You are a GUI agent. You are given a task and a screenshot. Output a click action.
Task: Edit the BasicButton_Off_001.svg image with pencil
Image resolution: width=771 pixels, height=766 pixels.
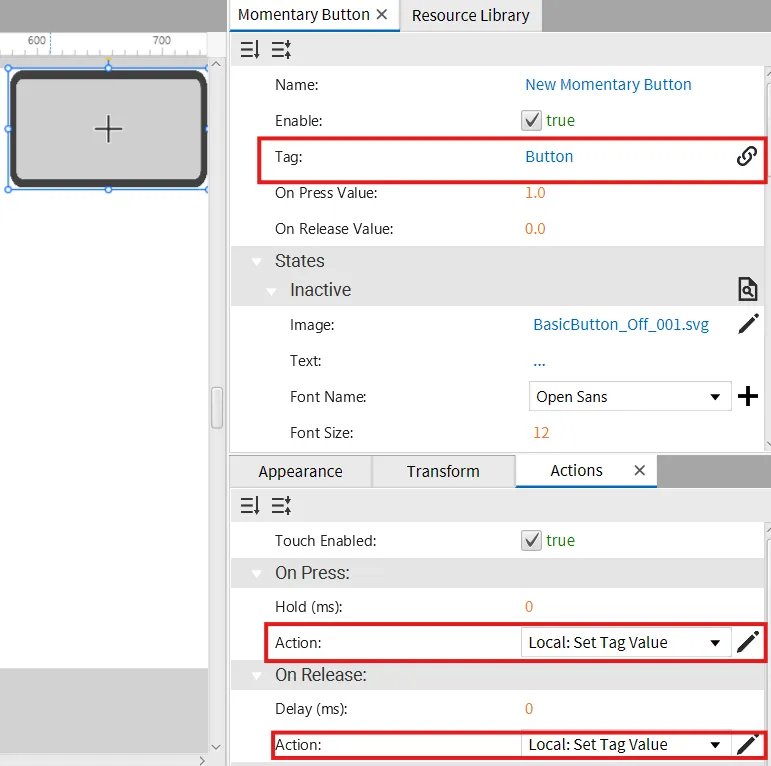[748, 324]
